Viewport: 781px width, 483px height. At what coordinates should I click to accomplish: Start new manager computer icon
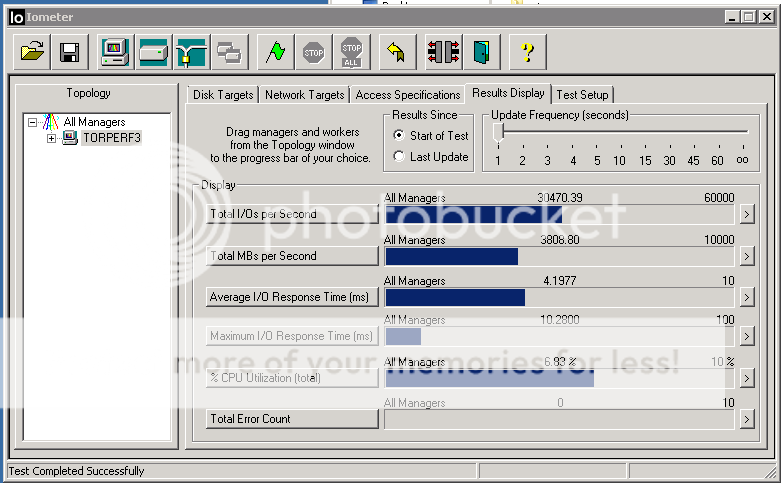115,52
